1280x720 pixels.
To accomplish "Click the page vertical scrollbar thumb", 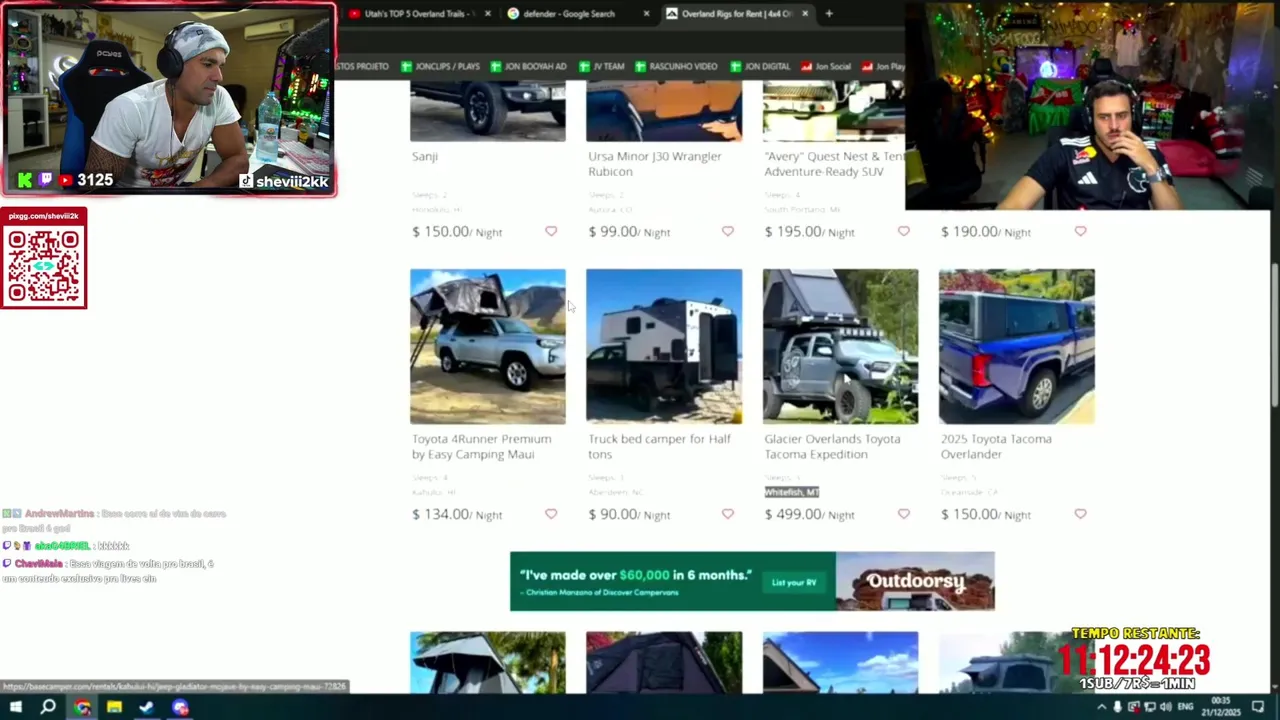I will pyautogui.click(x=1274, y=335).
